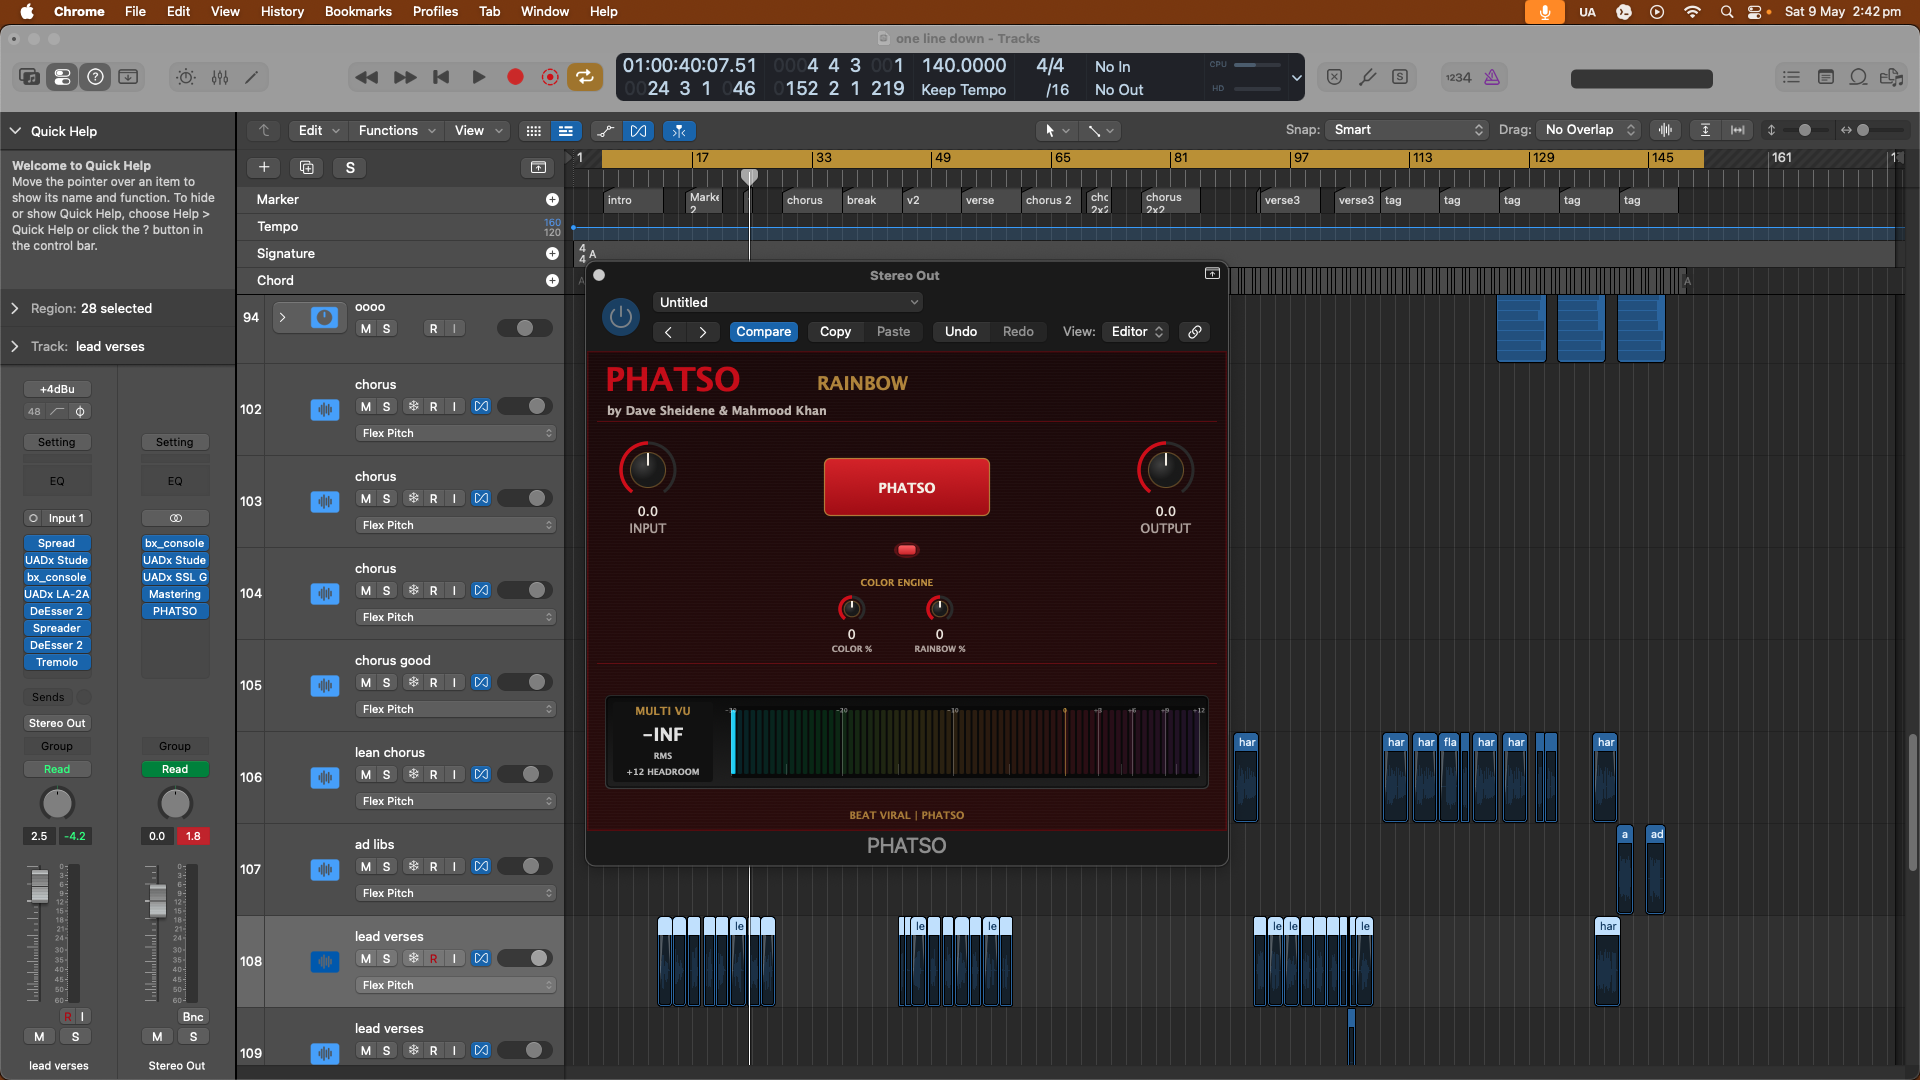This screenshot has width=1920, height=1080.
Task: Open the Mixer button in control bar
Action: point(220,77)
